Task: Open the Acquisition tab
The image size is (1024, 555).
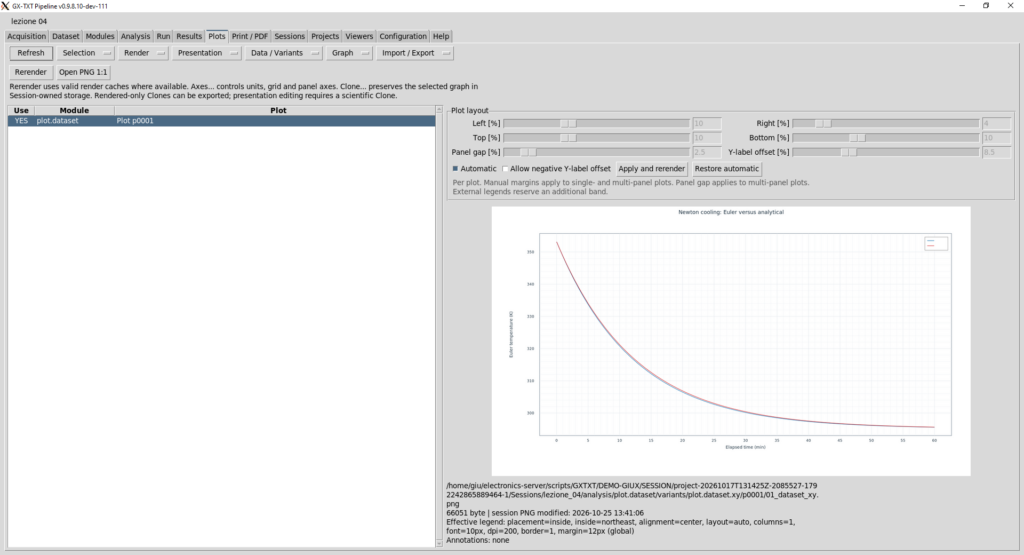Action: click(x=26, y=37)
